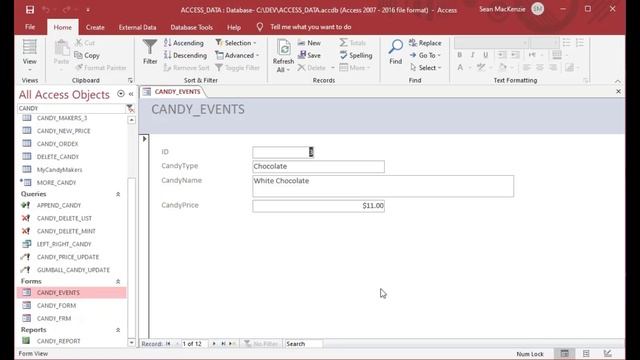Go to next record arrow
640x360 pixels.
[x=214, y=344]
